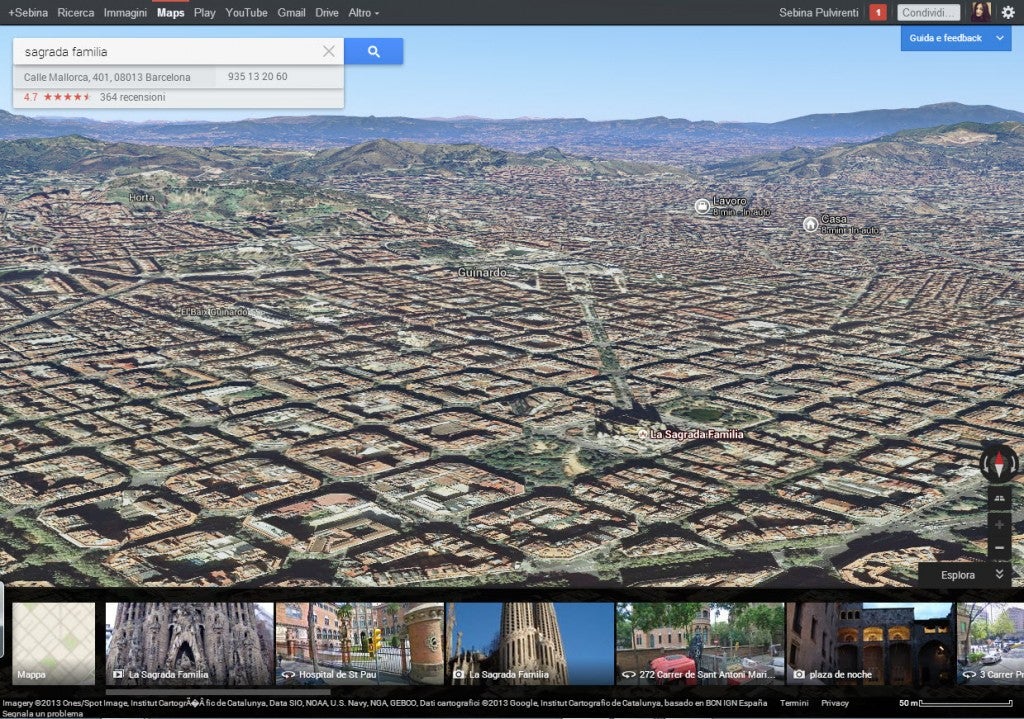Viewport: 1024px width, 719px height.
Task: Collapse the Esplora panel chevron
Action: pyautogui.click(x=999, y=574)
